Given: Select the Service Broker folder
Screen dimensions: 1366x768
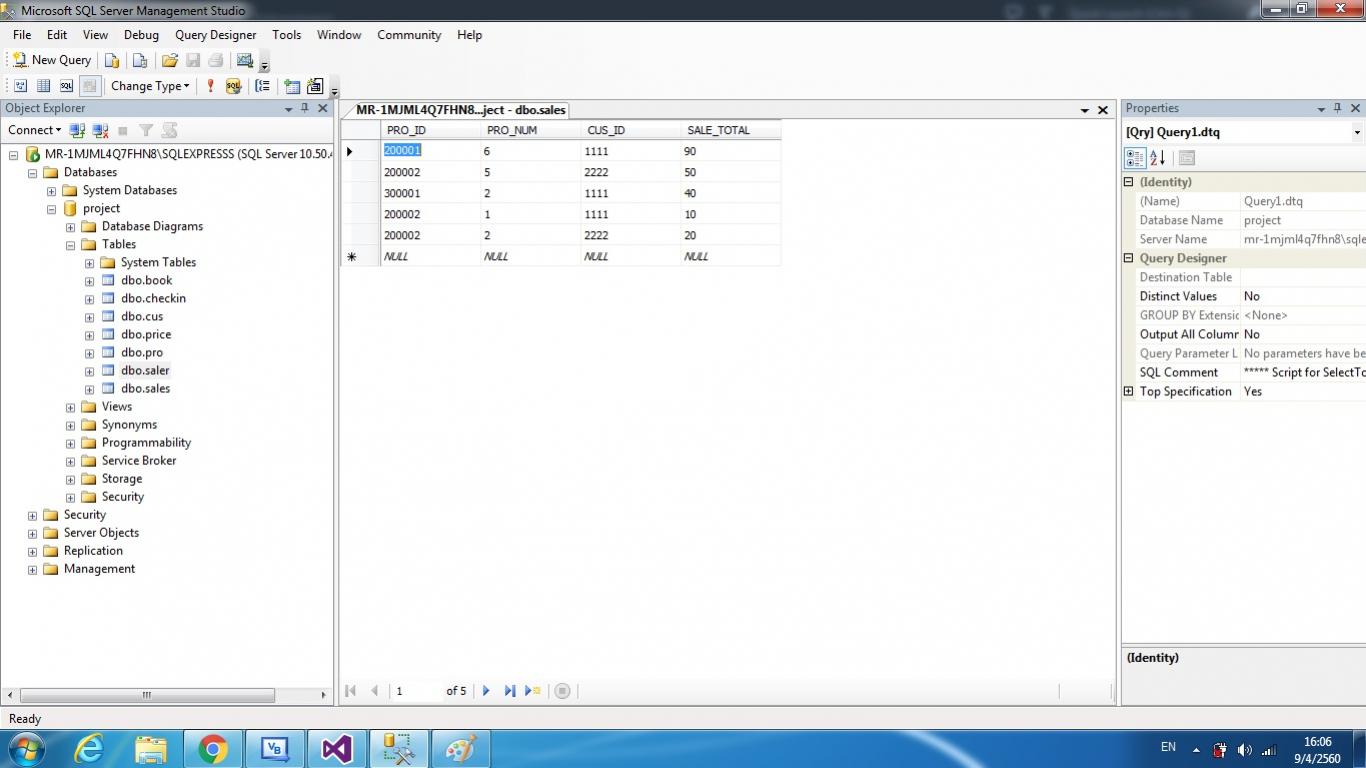Looking at the screenshot, I should (139, 460).
